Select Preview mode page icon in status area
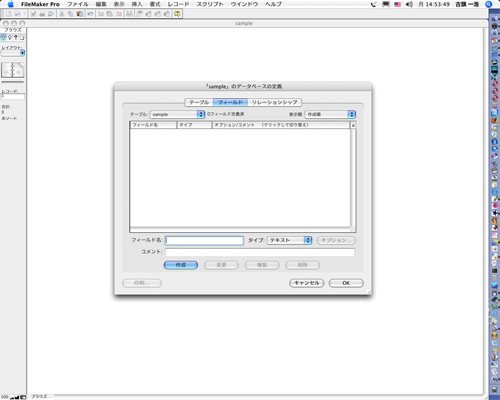The image size is (500, 400). [x=22, y=38]
